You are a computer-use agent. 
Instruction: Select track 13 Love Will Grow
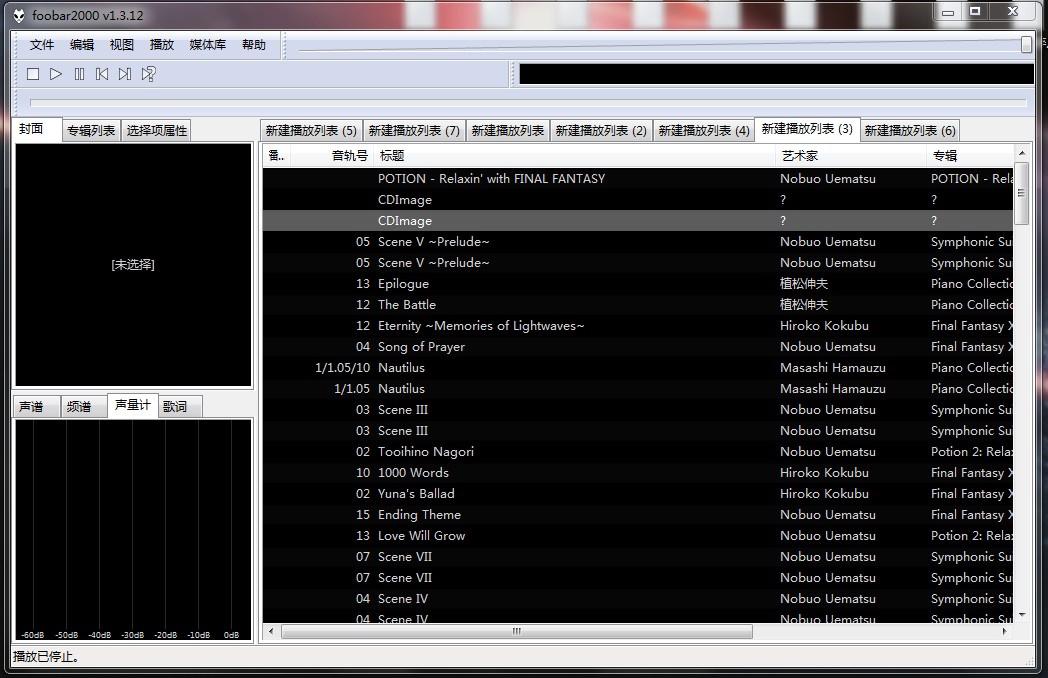tap(638, 536)
